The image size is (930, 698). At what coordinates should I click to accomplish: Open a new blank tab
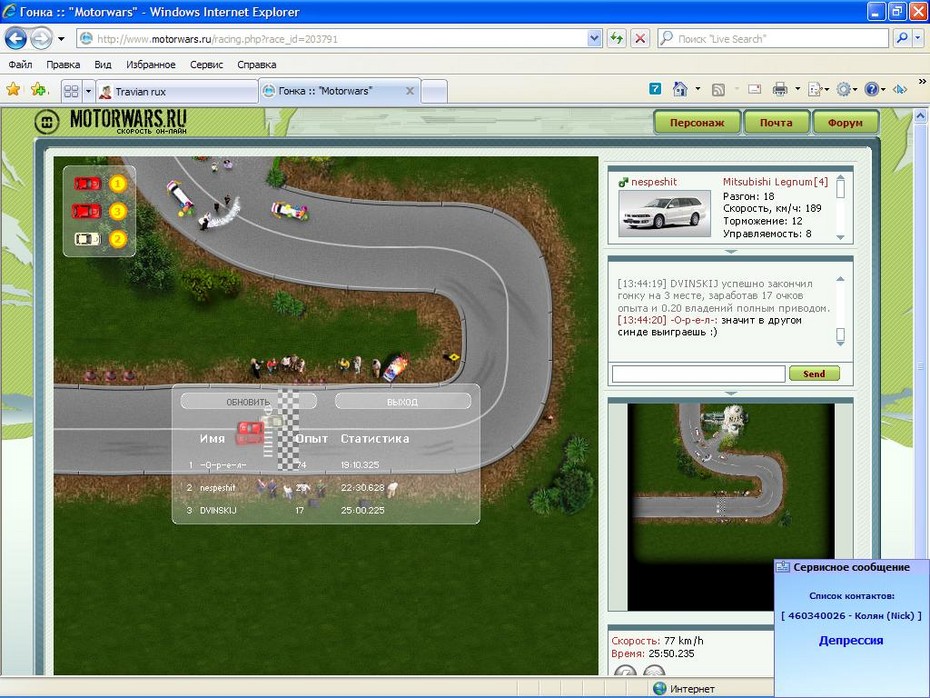pos(435,91)
